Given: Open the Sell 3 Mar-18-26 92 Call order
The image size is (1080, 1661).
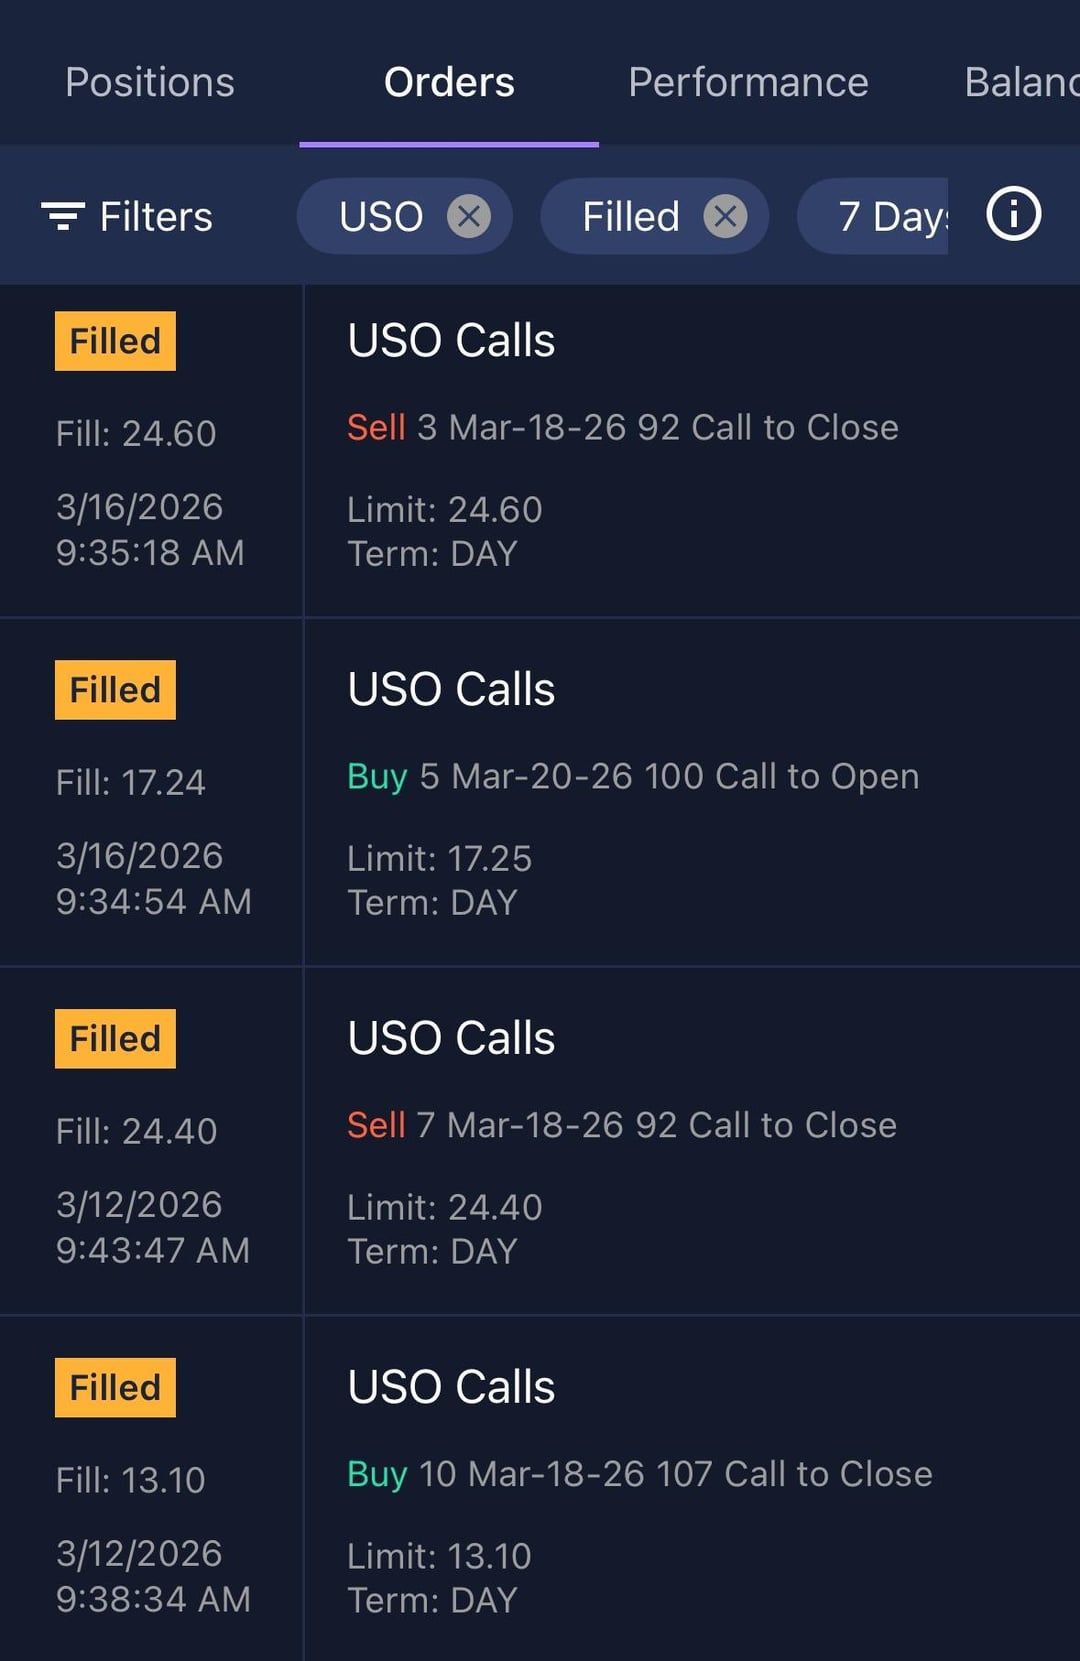Looking at the screenshot, I should tap(622, 428).
